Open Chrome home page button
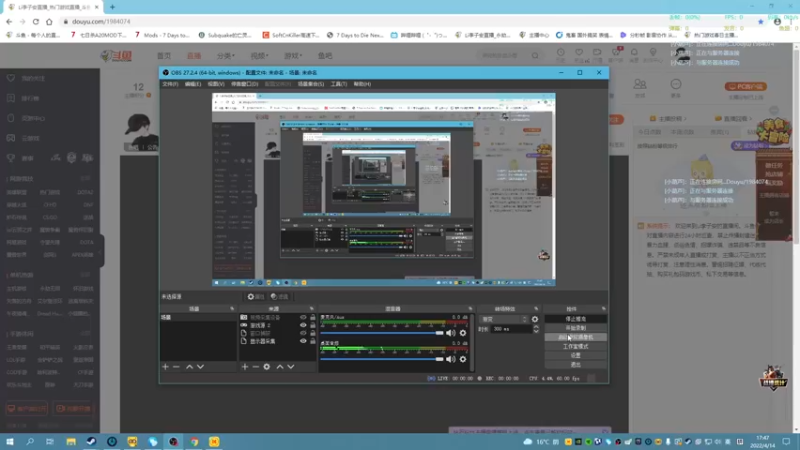The height and width of the screenshot is (450, 800). point(49,21)
